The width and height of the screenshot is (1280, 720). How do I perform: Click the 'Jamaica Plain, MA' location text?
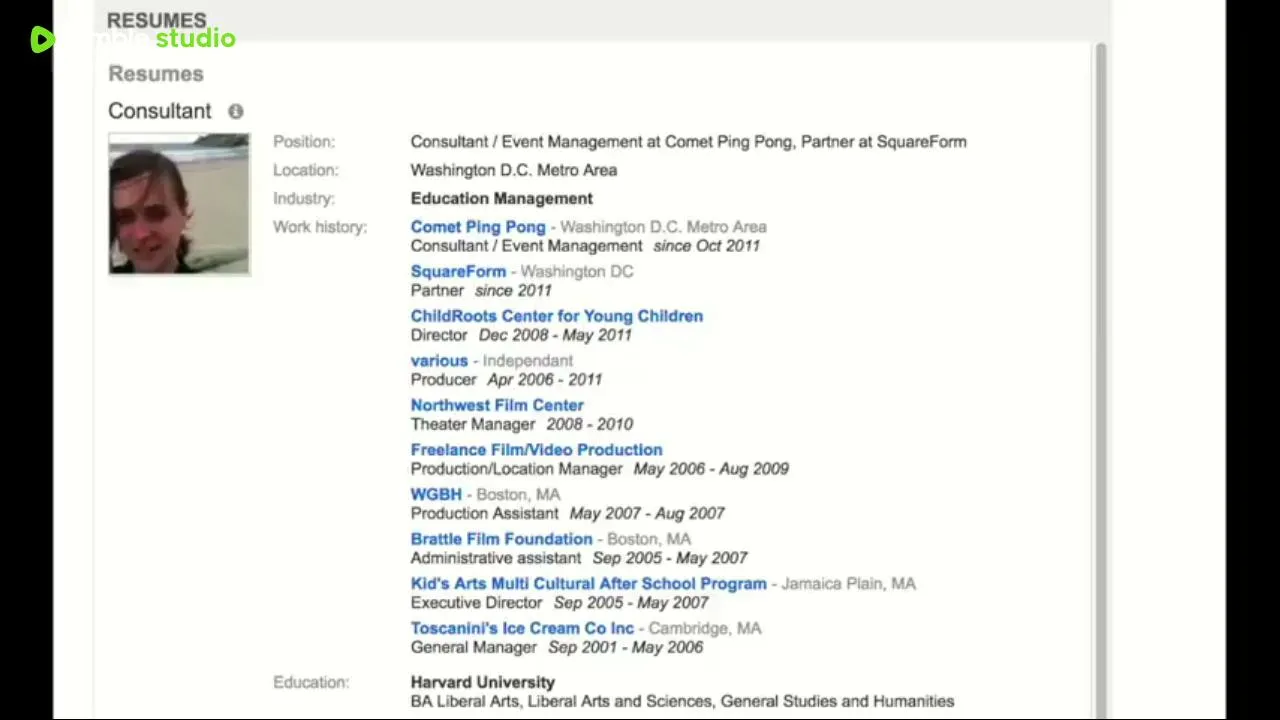(848, 584)
